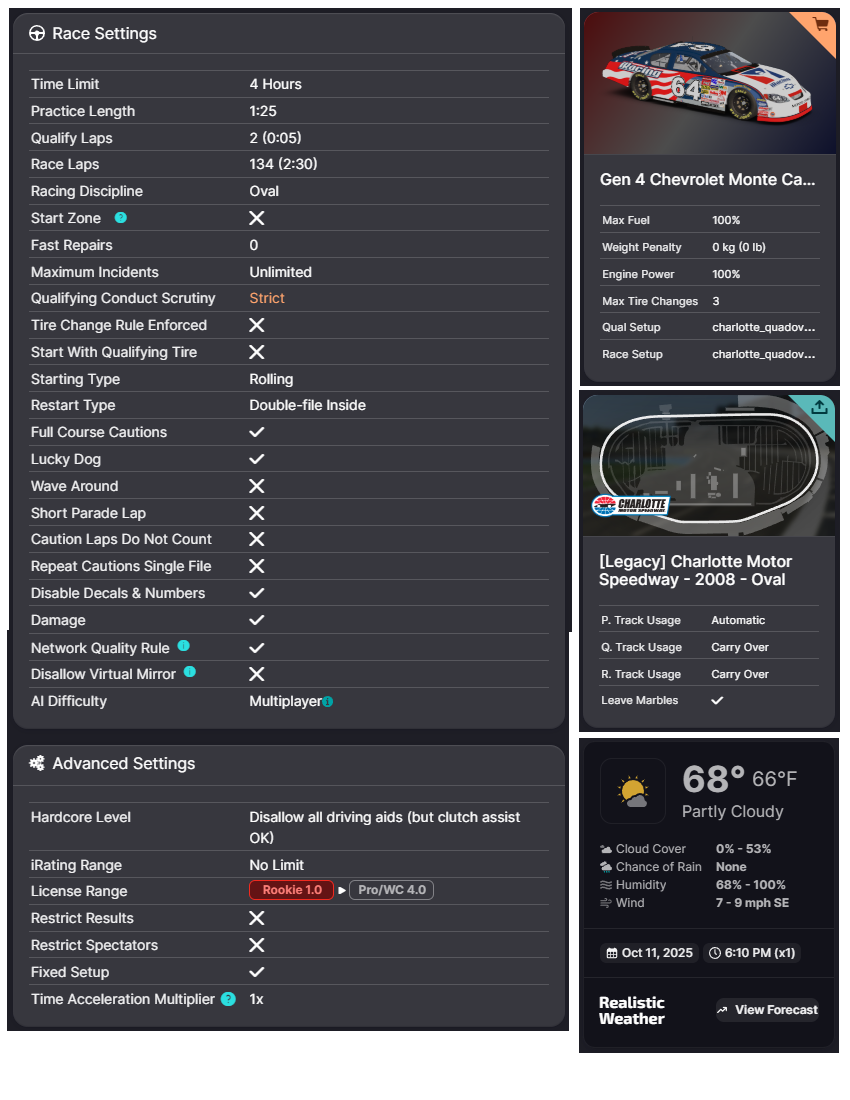This screenshot has height=1100, width=850.
Task: Click the AI Difficulty Multiplayer info icon
Action: click(x=328, y=702)
